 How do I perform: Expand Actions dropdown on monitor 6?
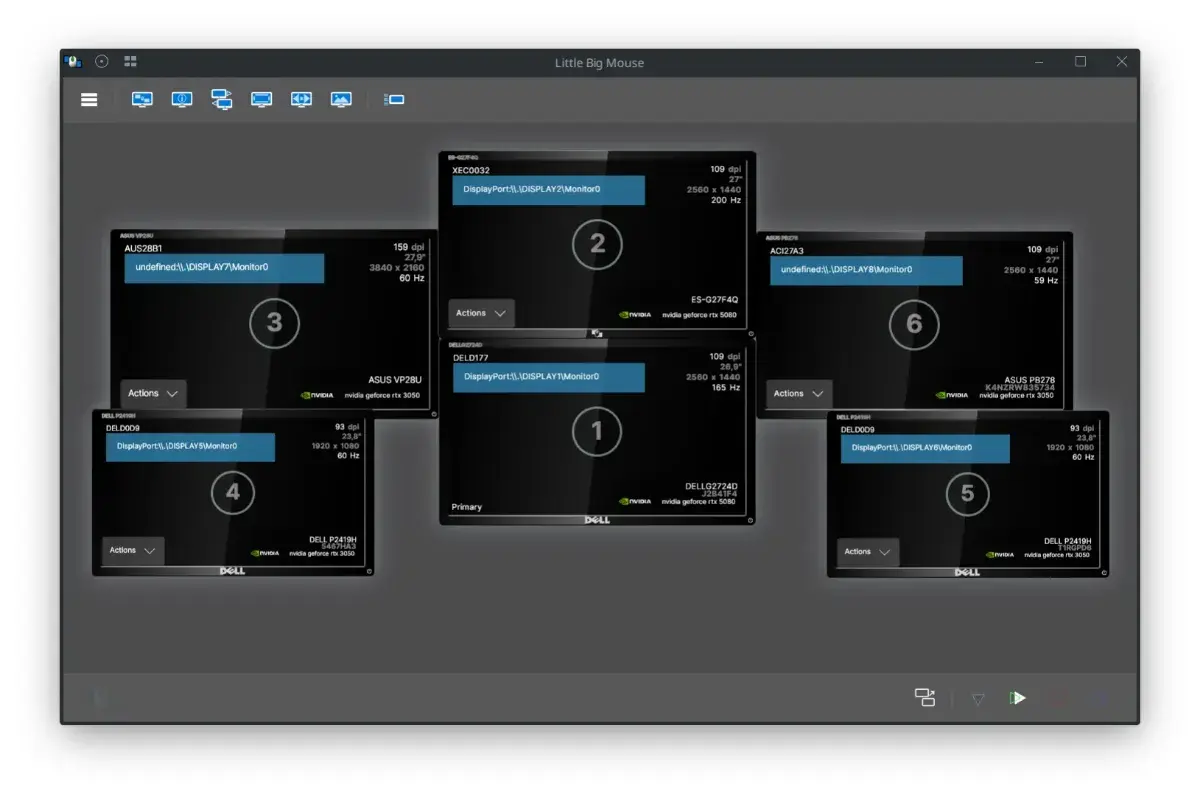(799, 393)
